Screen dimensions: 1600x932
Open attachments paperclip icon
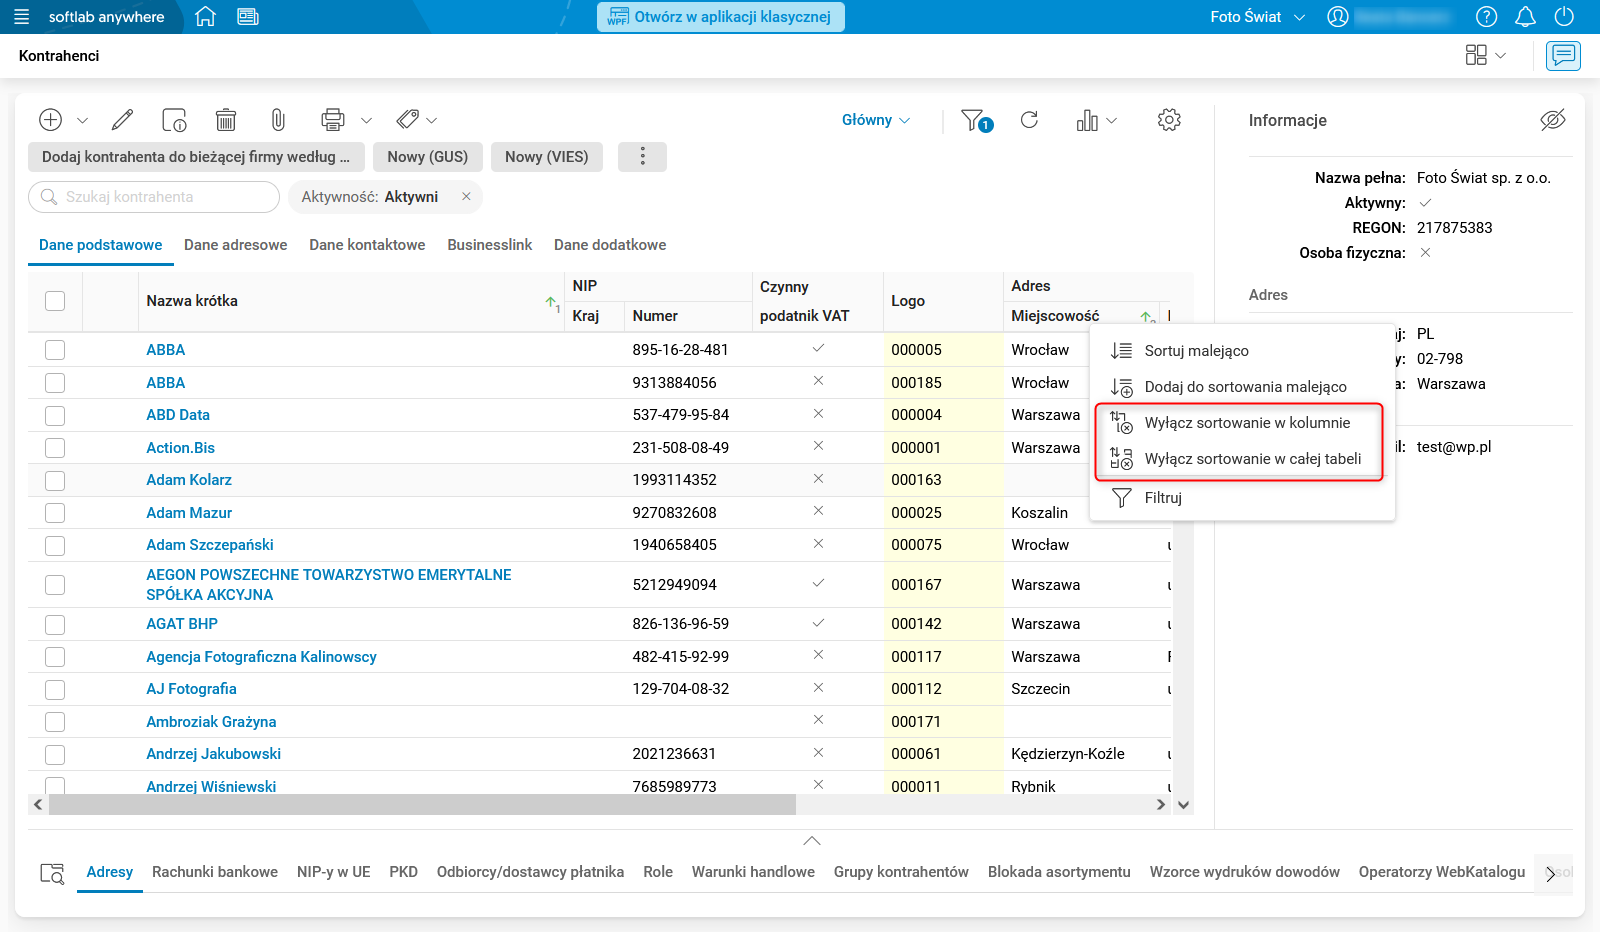(278, 120)
